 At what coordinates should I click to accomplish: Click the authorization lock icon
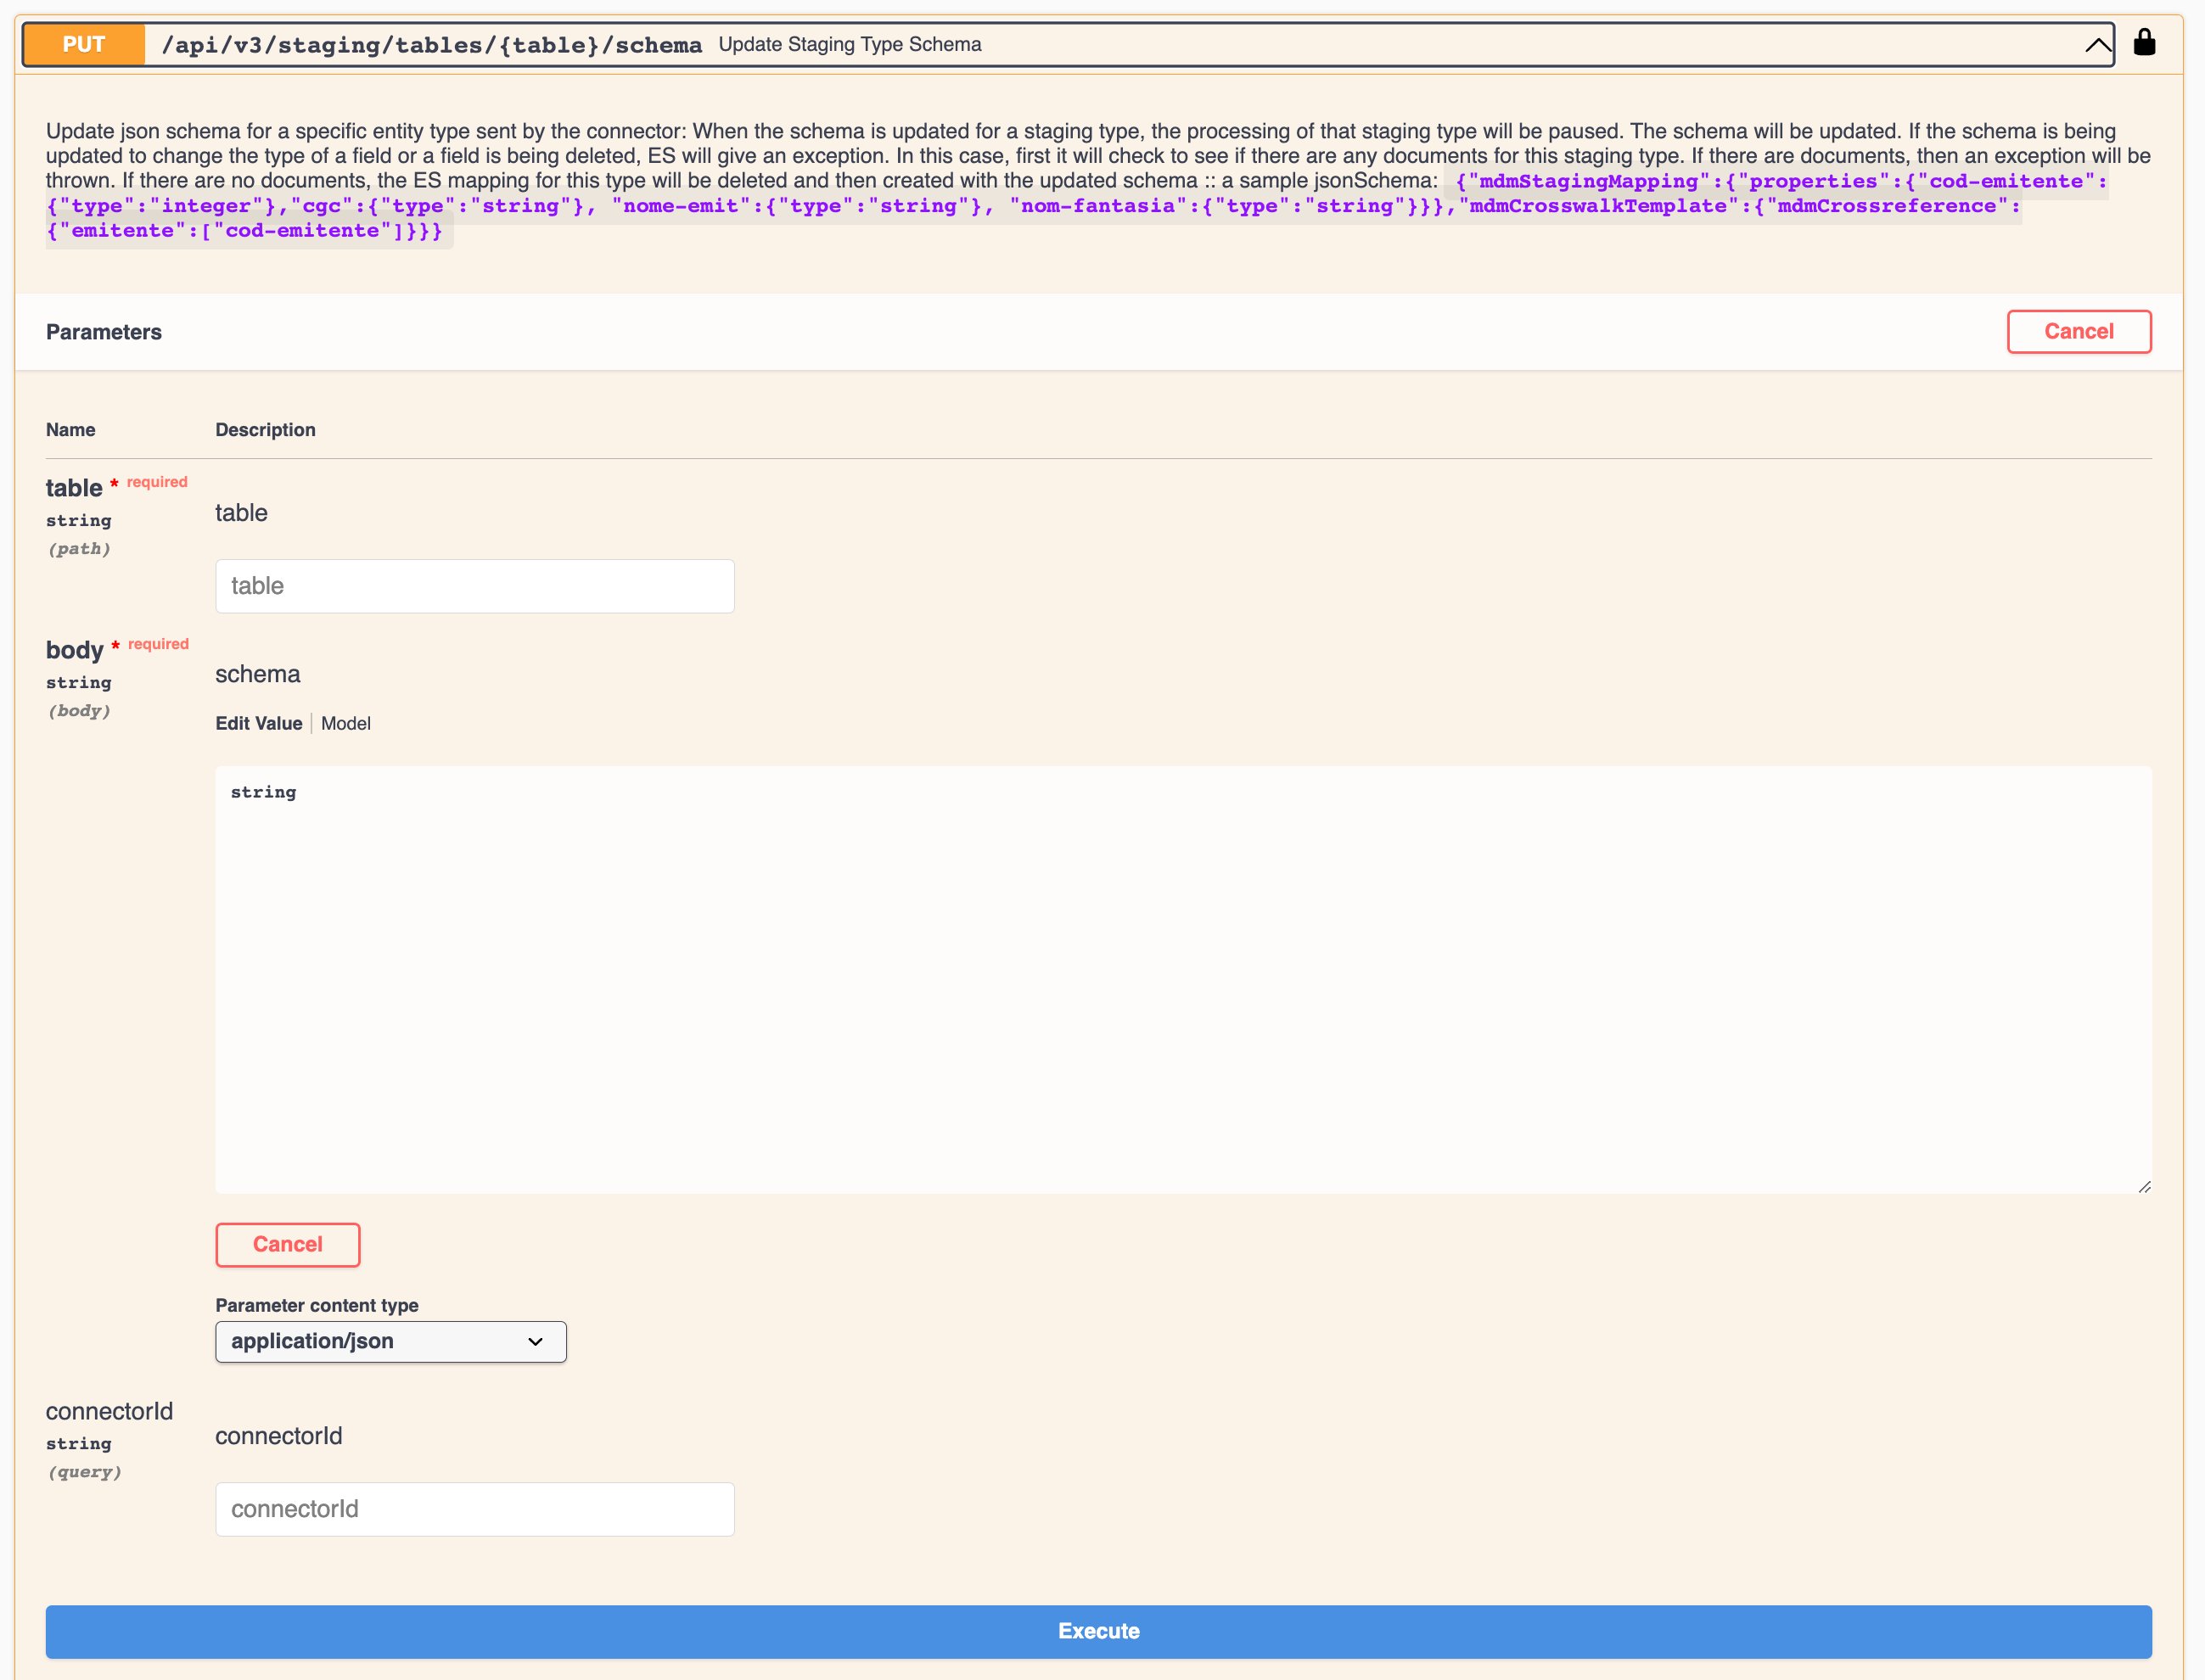pos(2144,42)
